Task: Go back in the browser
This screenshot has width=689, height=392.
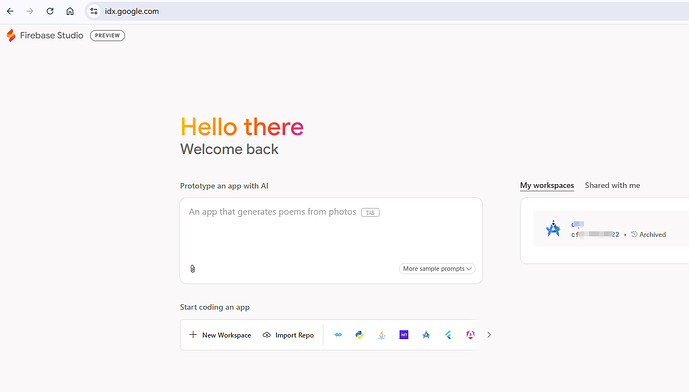Action: click(x=10, y=11)
